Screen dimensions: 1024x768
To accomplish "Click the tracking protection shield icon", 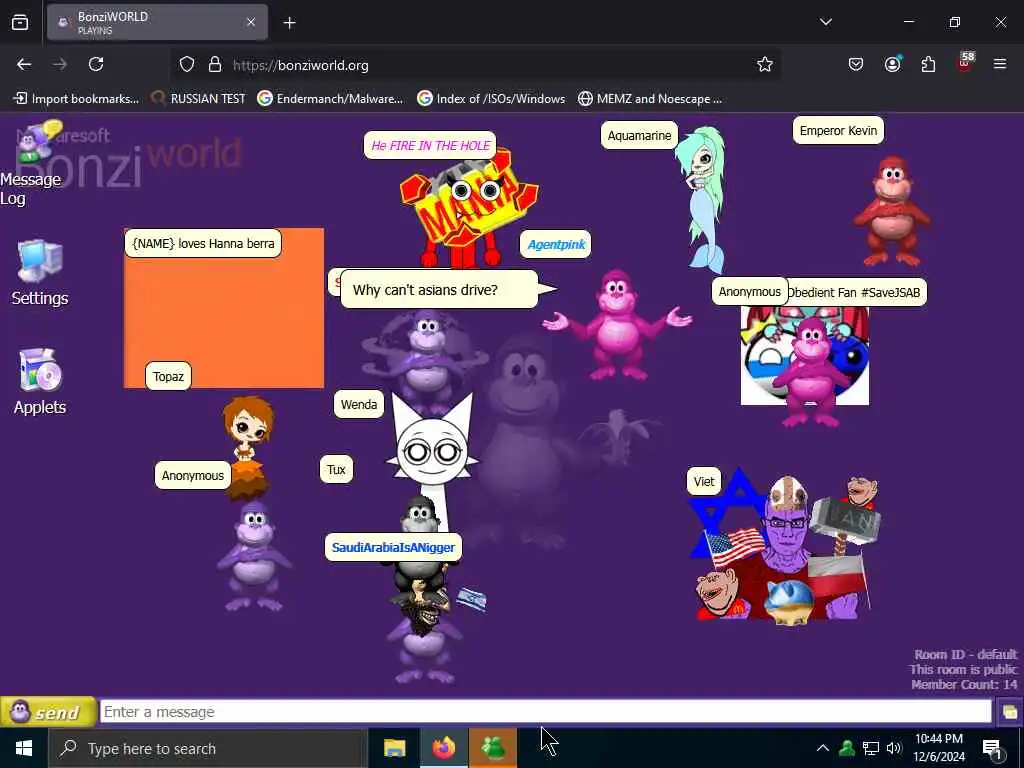I will coord(187,65).
